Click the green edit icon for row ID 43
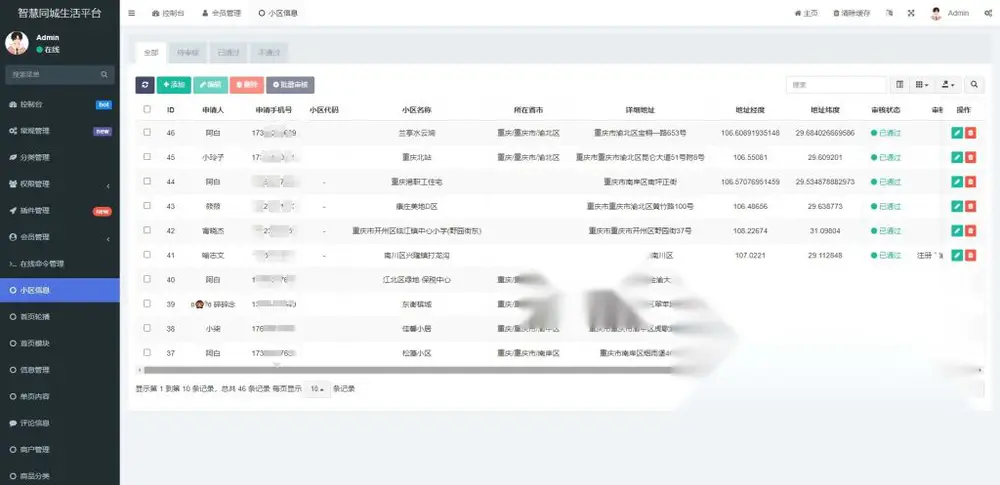The height and width of the screenshot is (485, 1000). [957, 206]
